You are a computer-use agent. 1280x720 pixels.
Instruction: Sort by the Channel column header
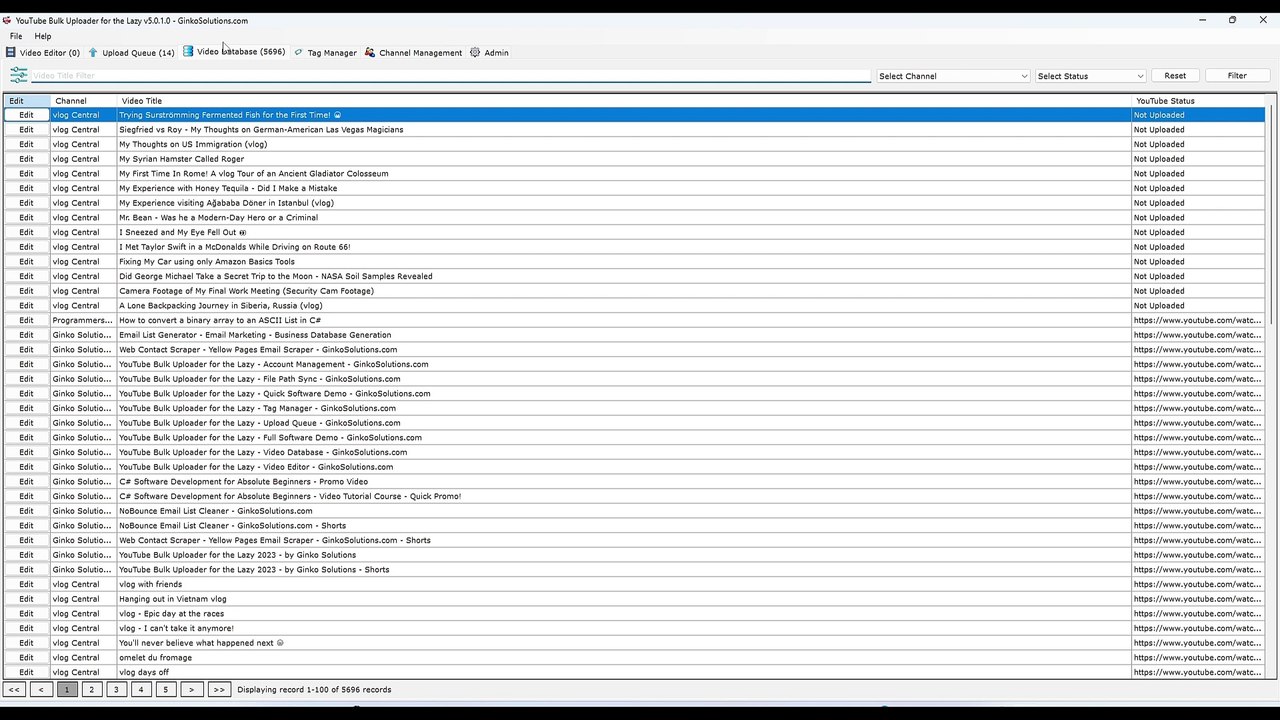click(x=84, y=101)
